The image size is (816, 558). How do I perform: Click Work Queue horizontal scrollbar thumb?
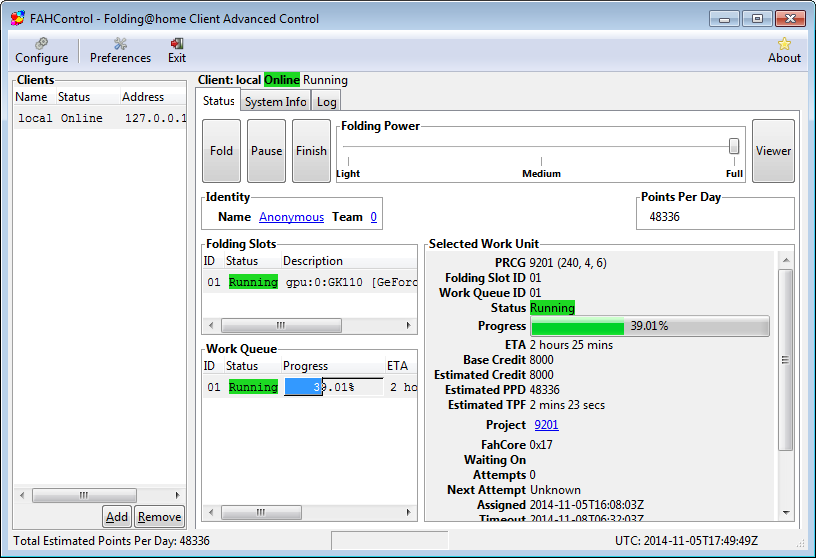[261, 512]
